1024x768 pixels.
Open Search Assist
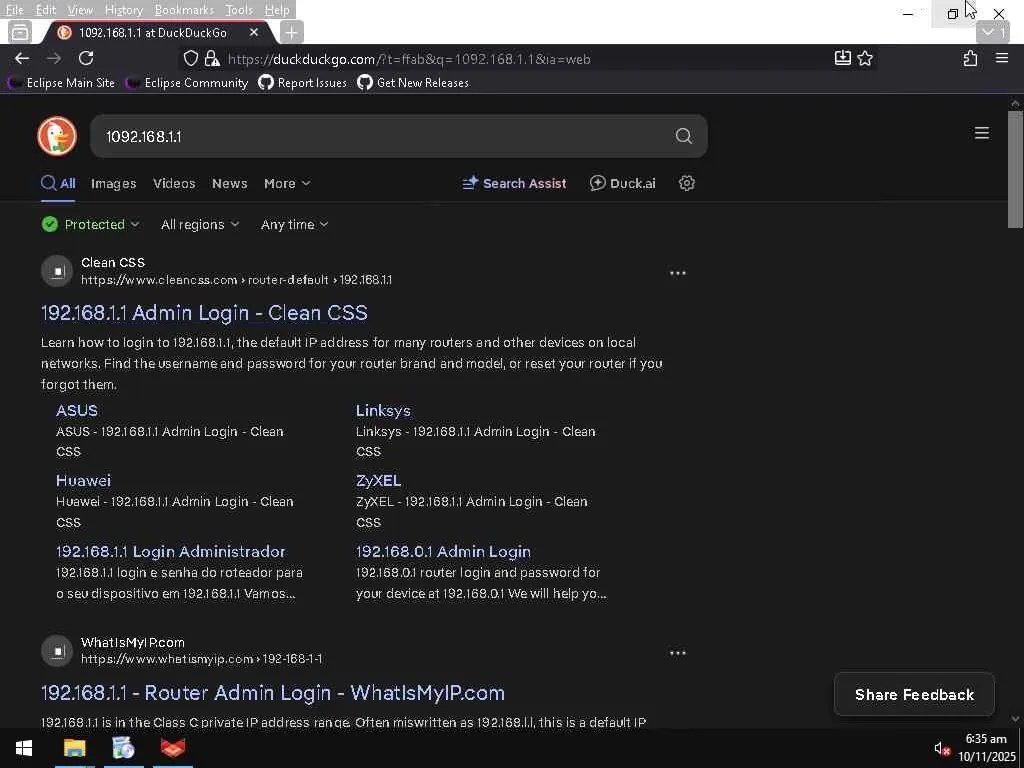514,184
